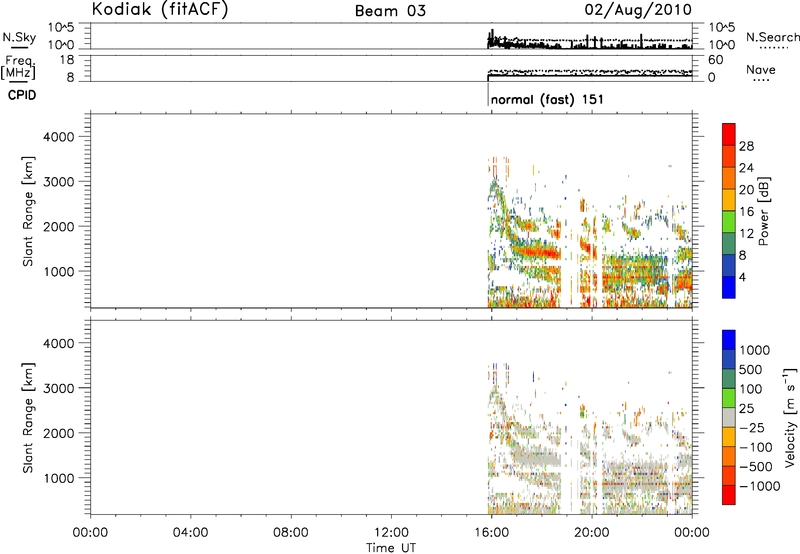800x554 pixels.
Task: Select the 'Beam 03' heading
Action: [390, 11]
